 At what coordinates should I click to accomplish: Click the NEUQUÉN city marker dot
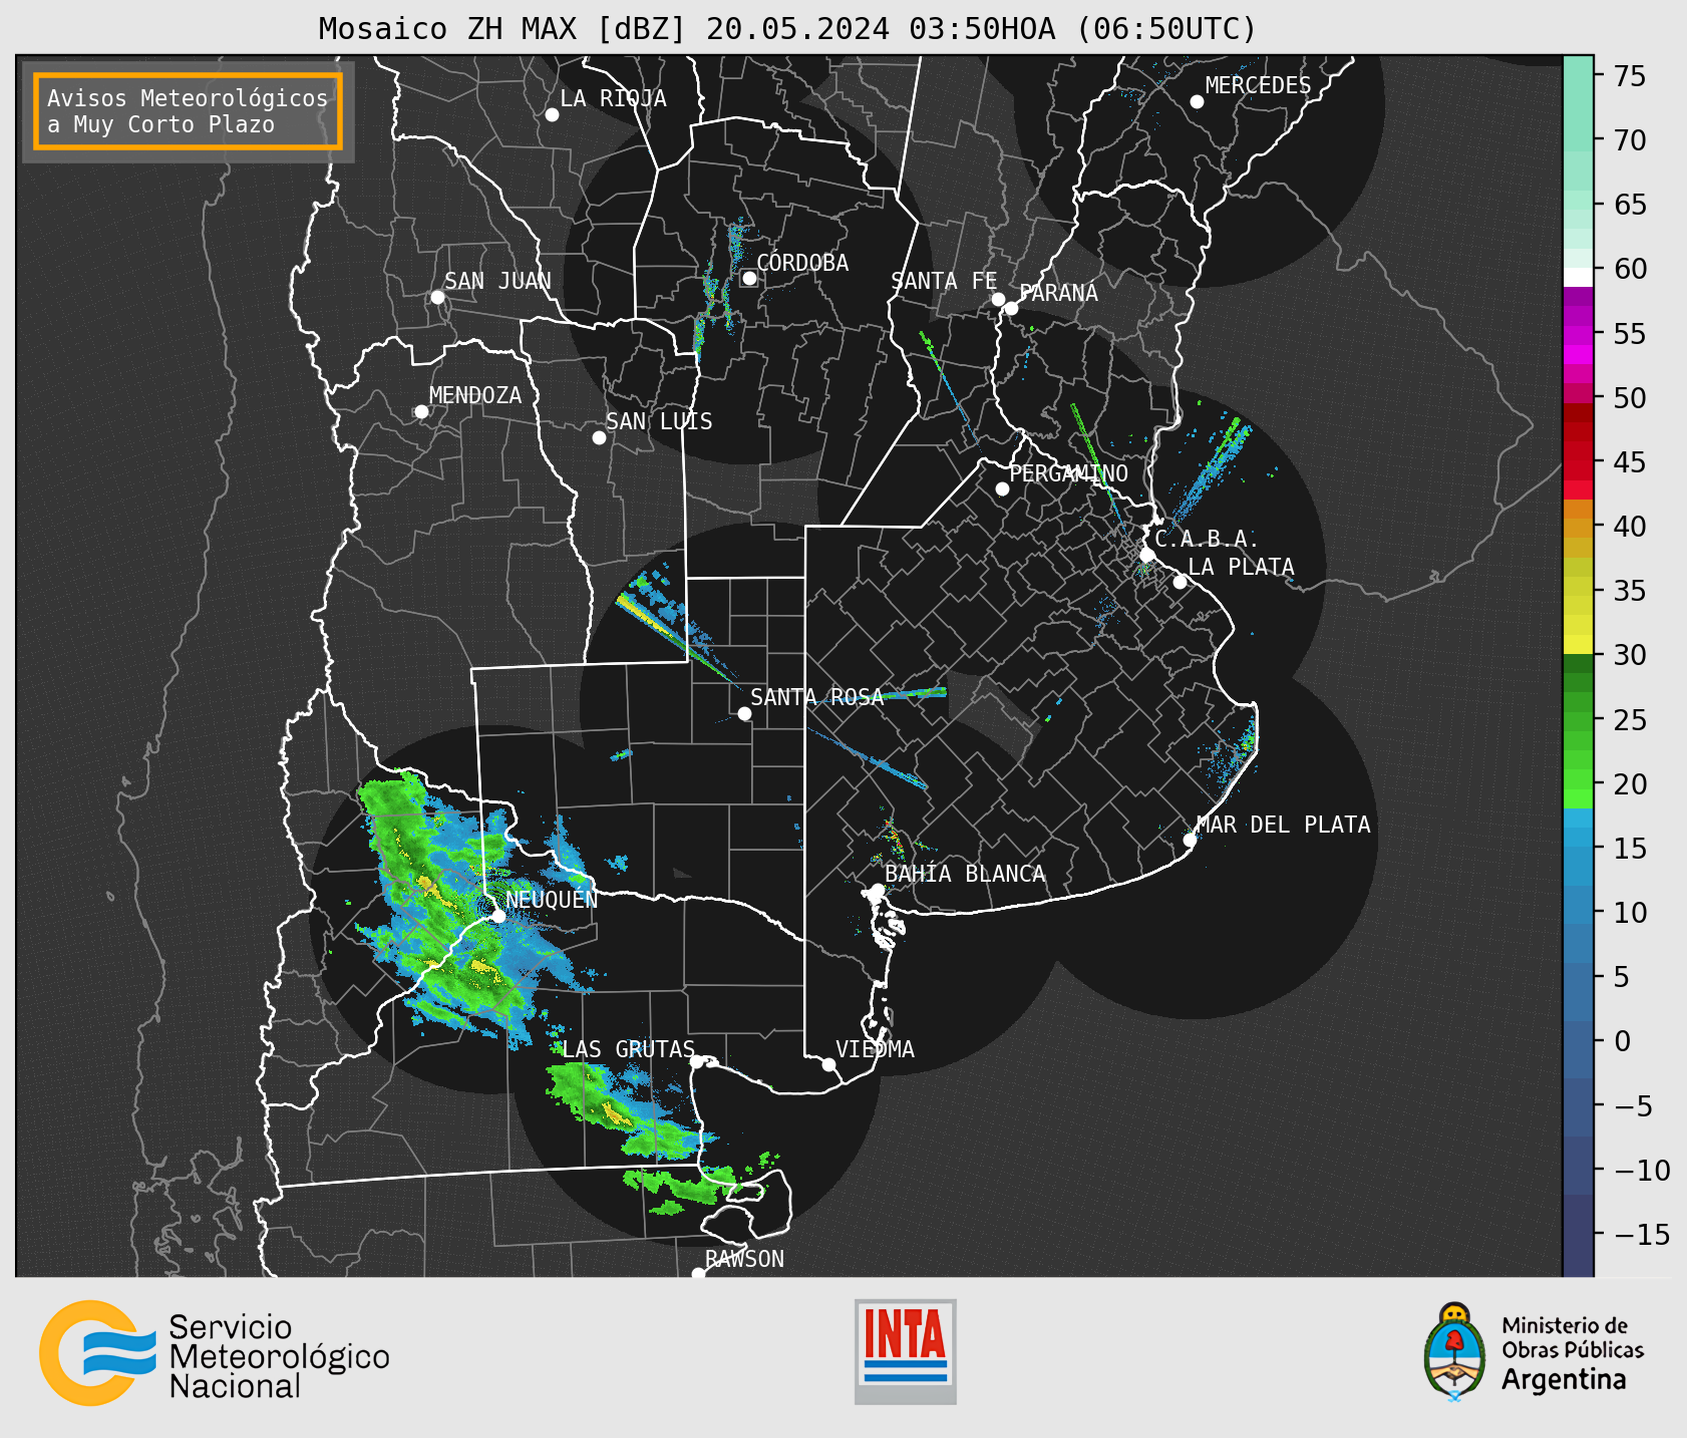coord(498,916)
